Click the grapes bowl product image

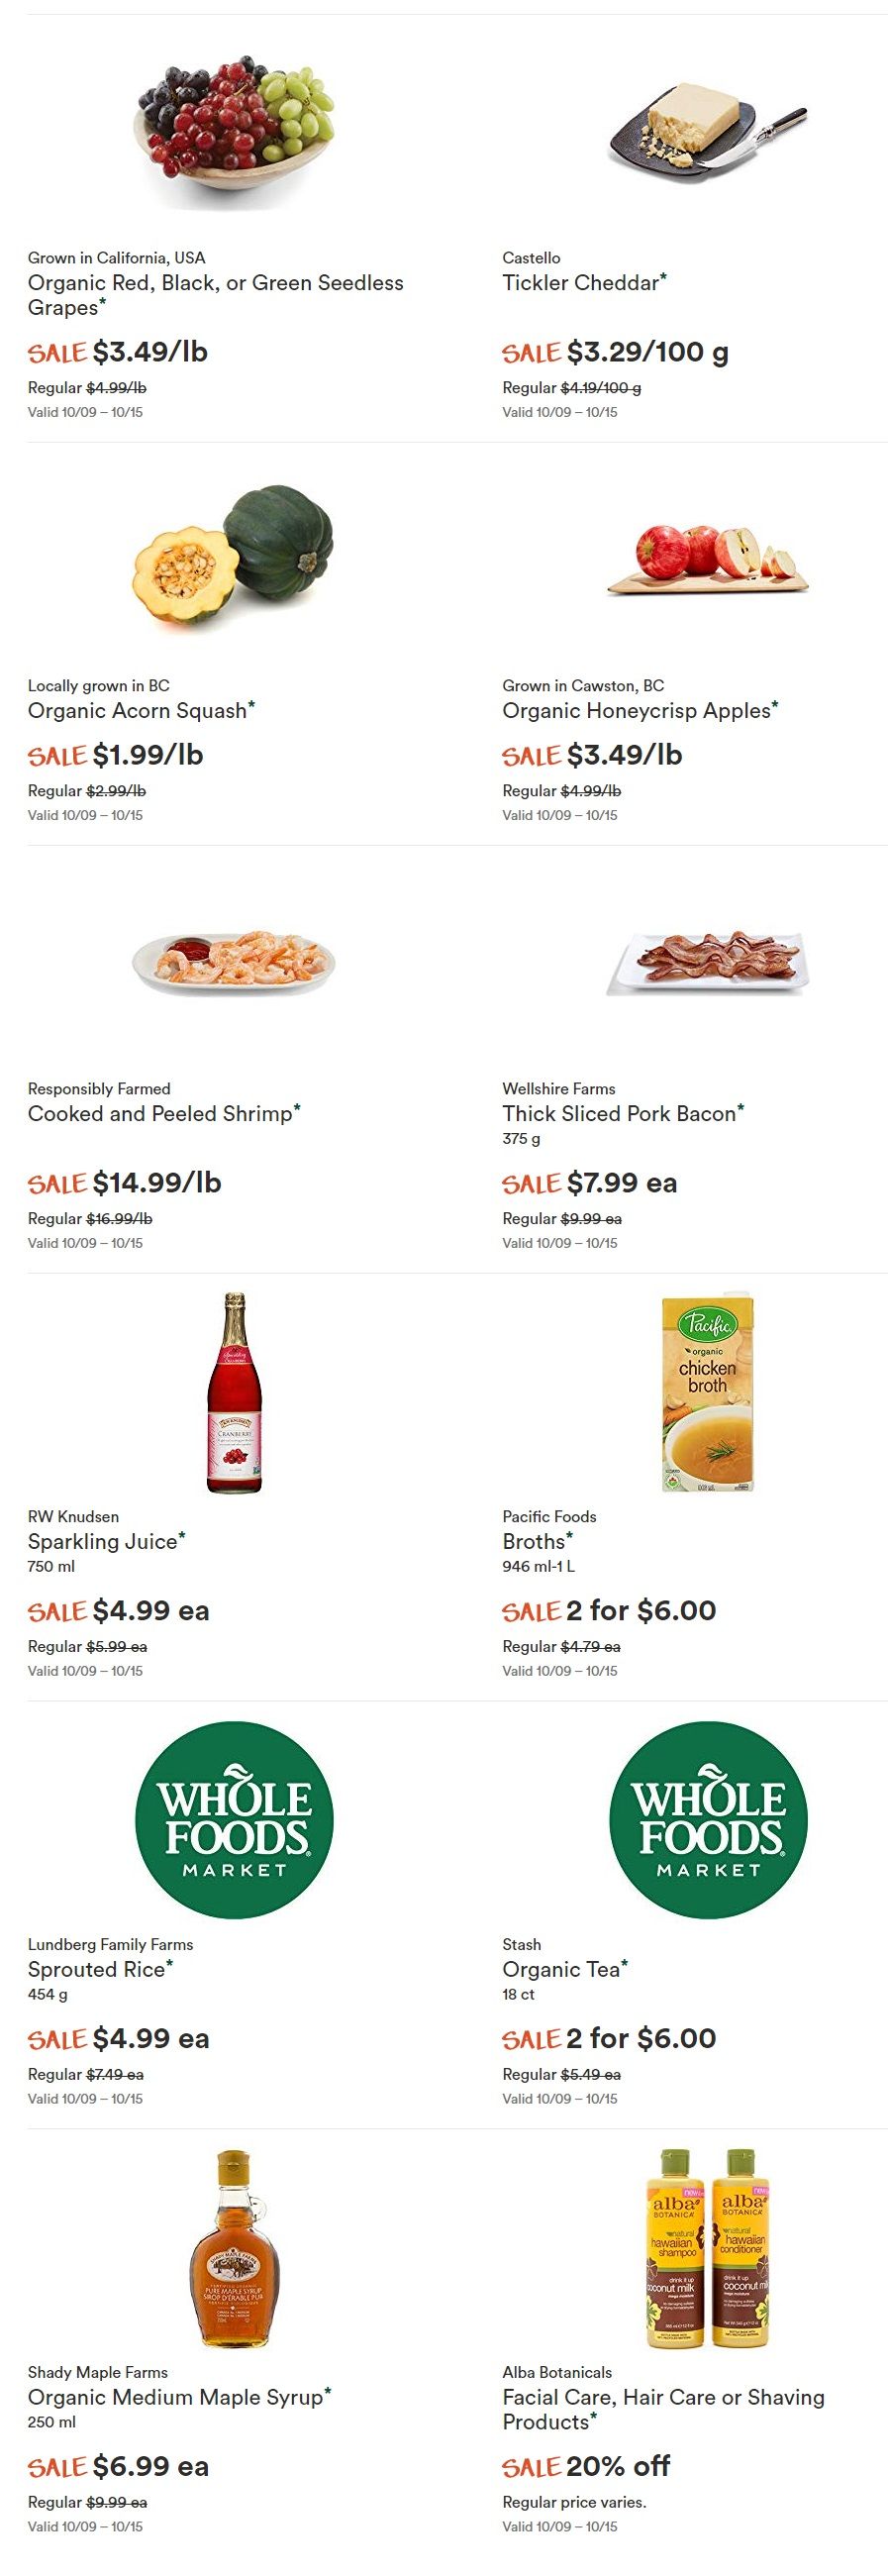click(x=234, y=131)
